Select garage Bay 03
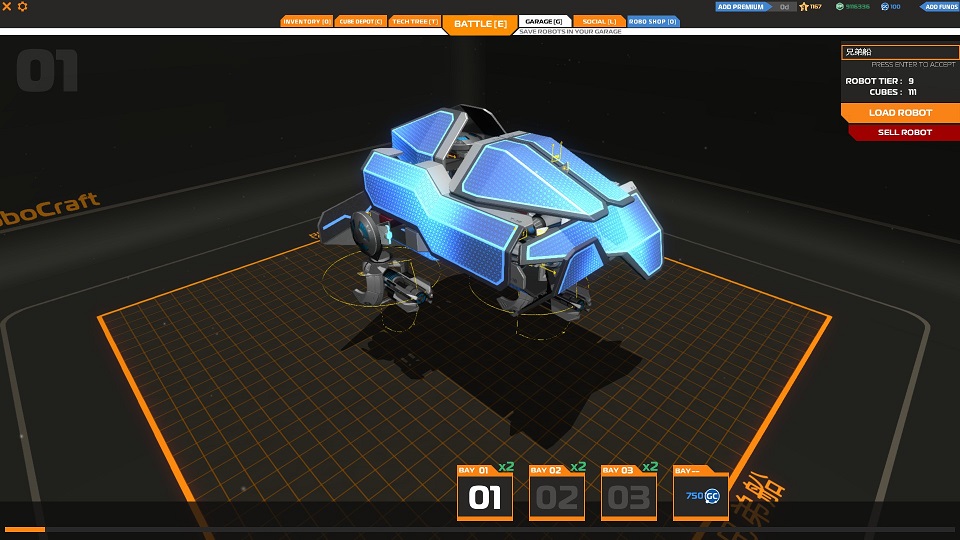 coord(629,493)
